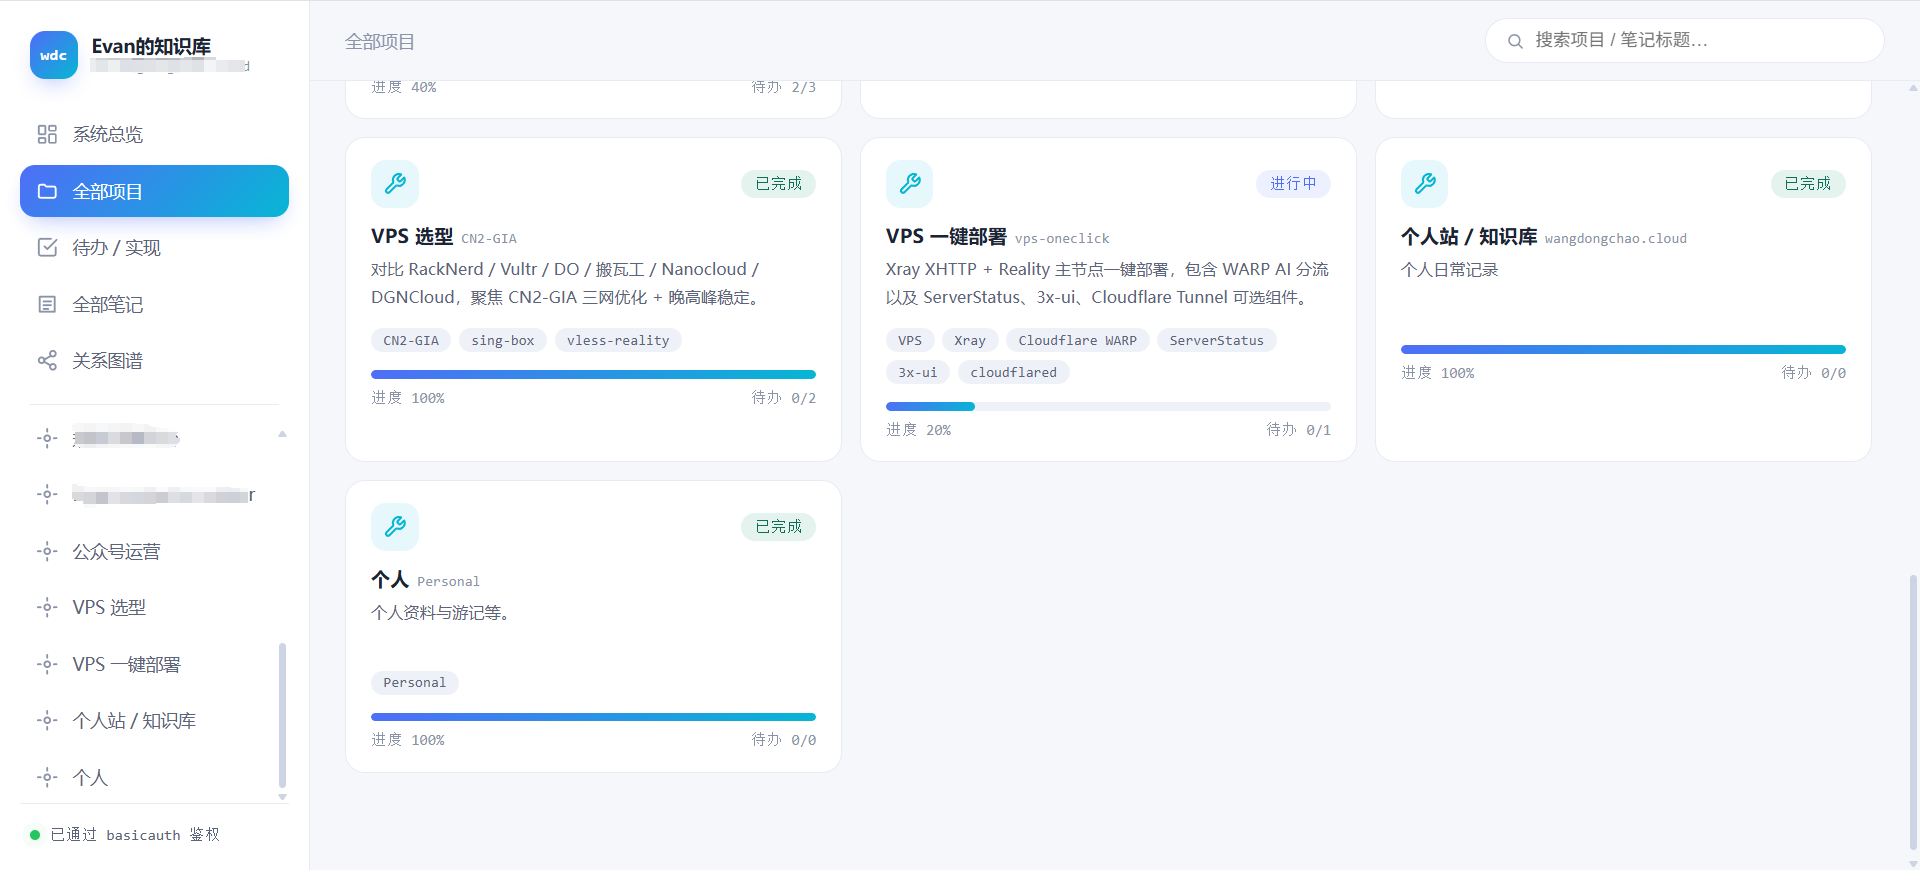Click the node icon beside sidebar 个人站 / 知识库
The image size is (1920, 870).
(x=47, y=720)
